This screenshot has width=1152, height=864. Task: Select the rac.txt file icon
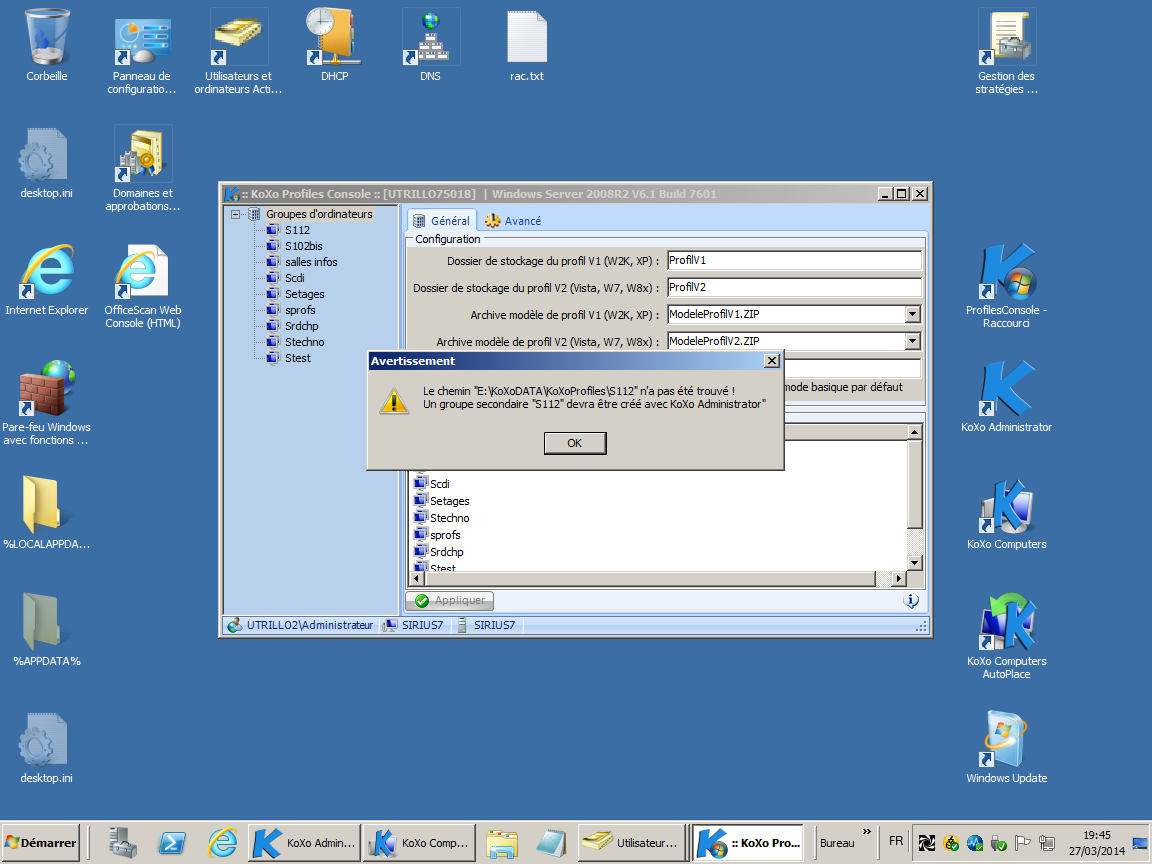click(527, 44)
